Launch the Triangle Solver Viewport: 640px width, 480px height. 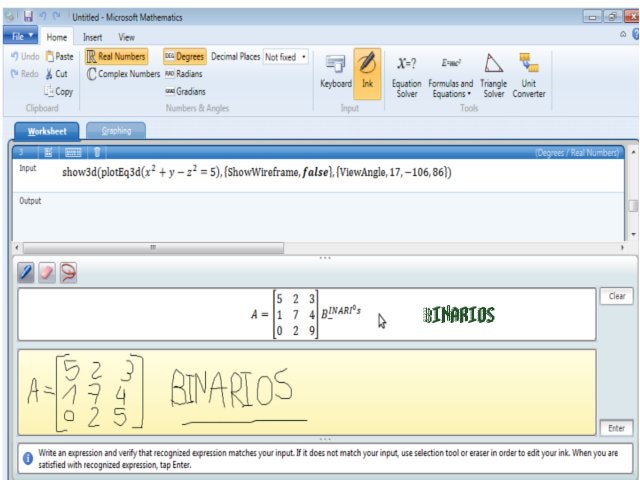(x=494, y=75)
